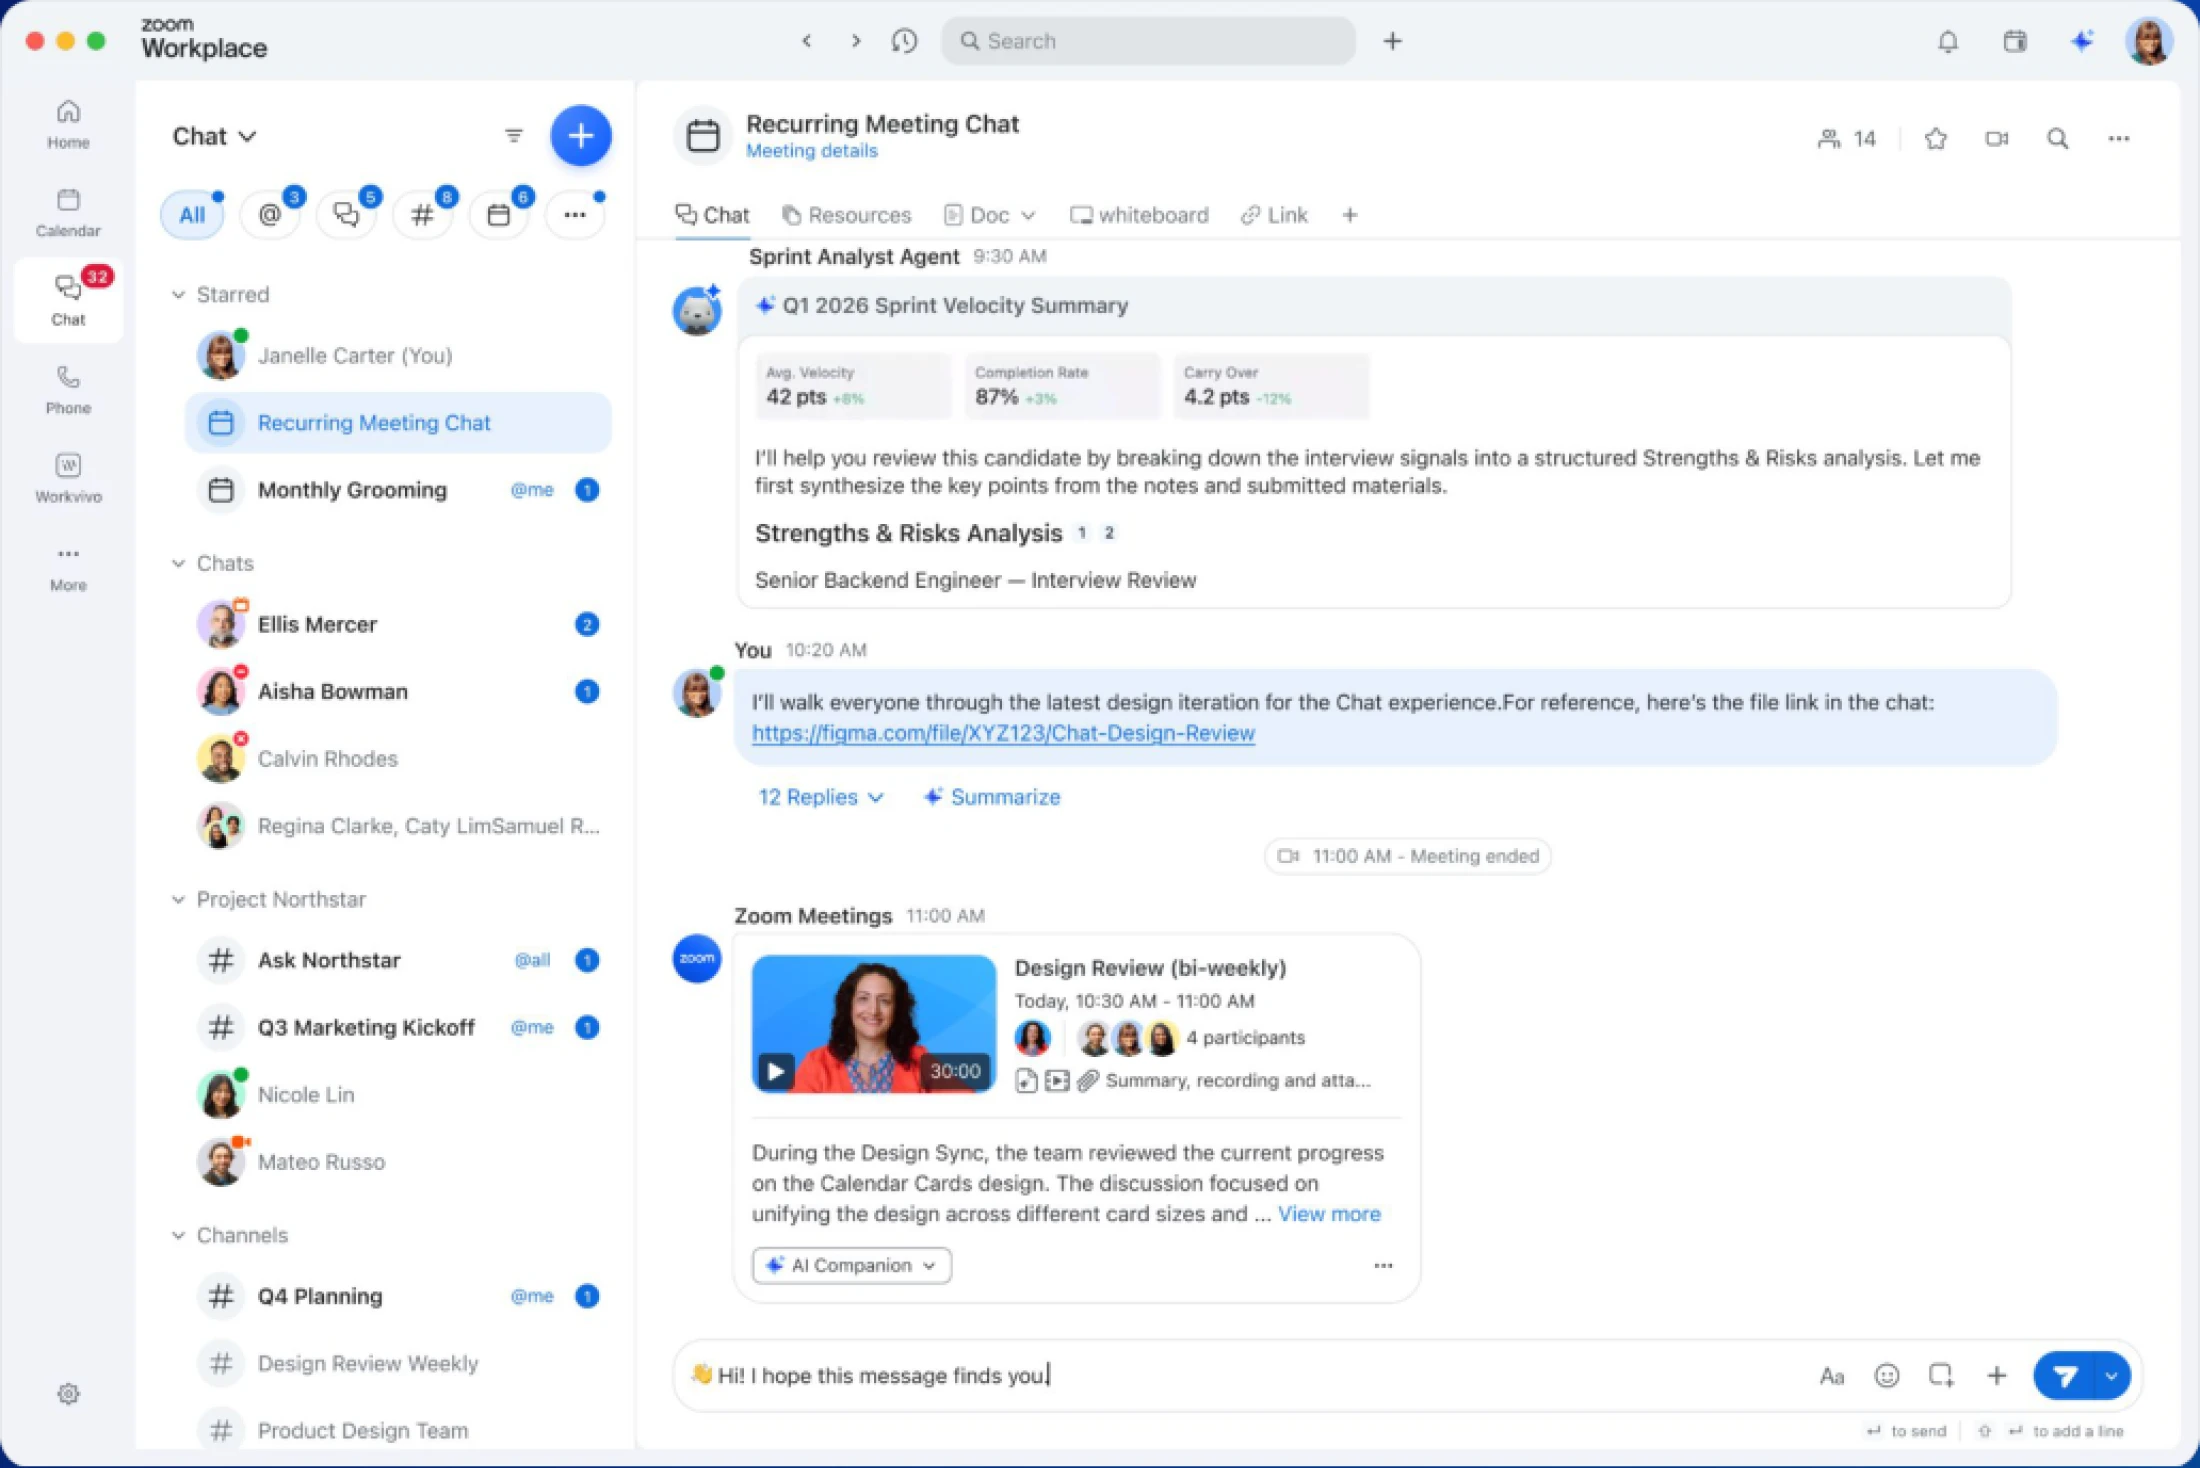Click the screenshot capture icon in composer
The width and height of the screenshot is (2200, 1468).
pos(1940,1376)
